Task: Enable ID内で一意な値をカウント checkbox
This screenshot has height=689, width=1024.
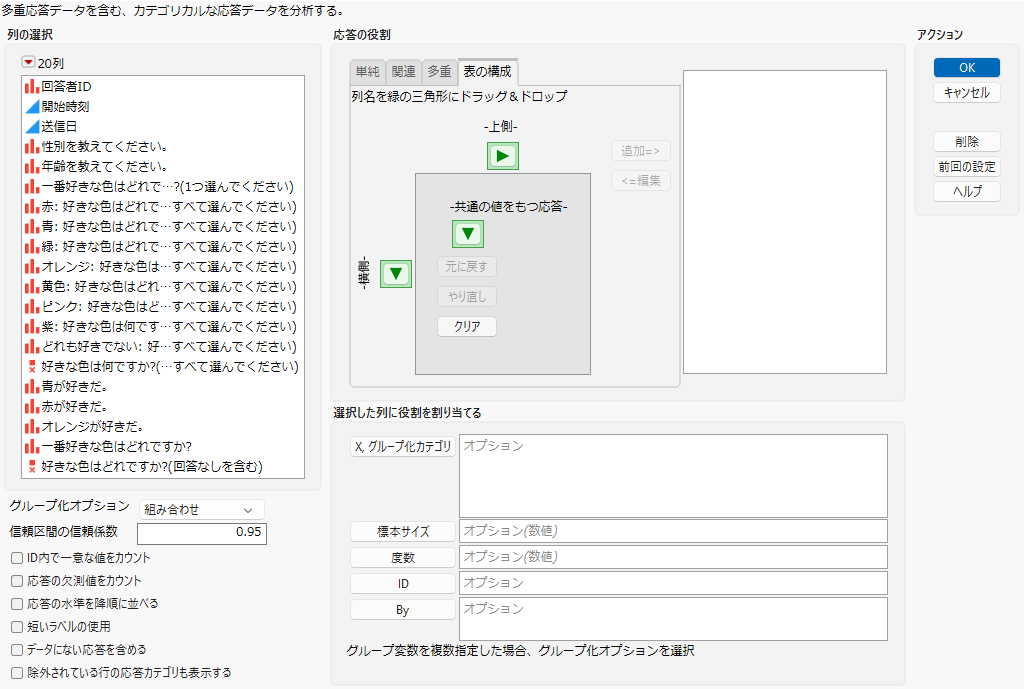Action: click(x=17, y=558)
